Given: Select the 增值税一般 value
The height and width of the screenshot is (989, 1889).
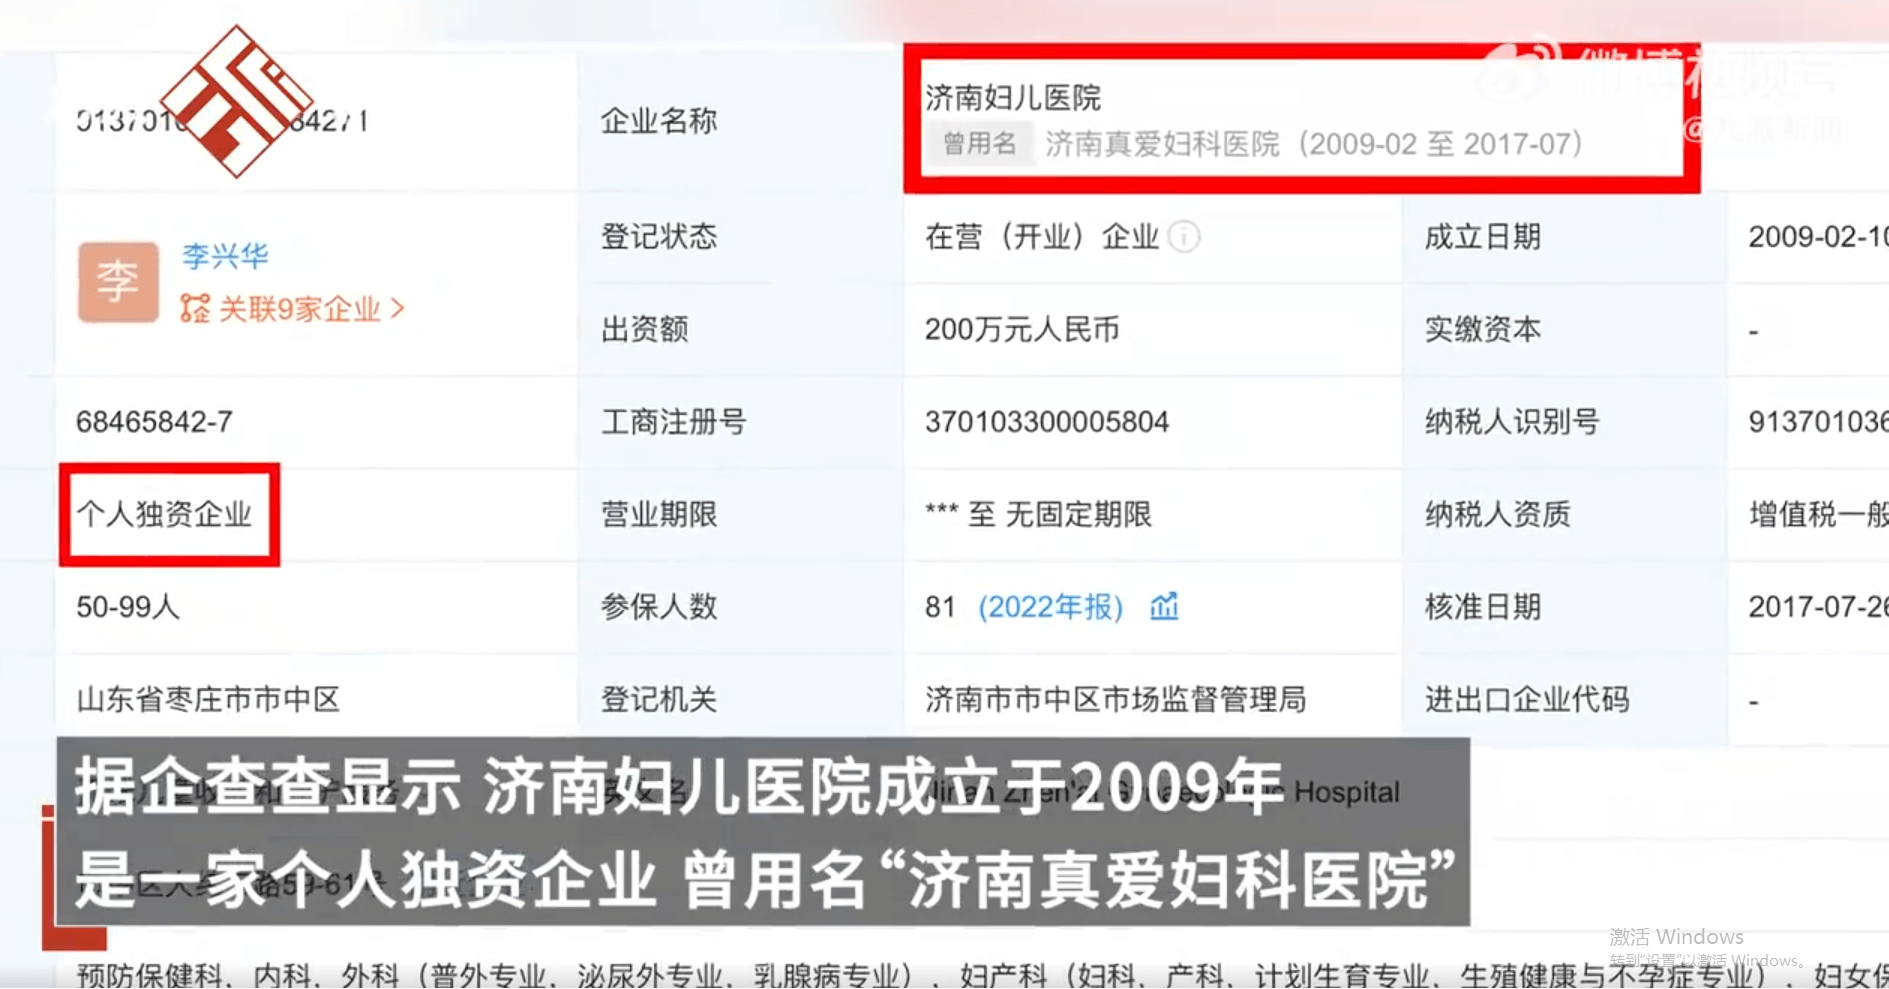Looking at the screenshot, I should (1818, 514).
